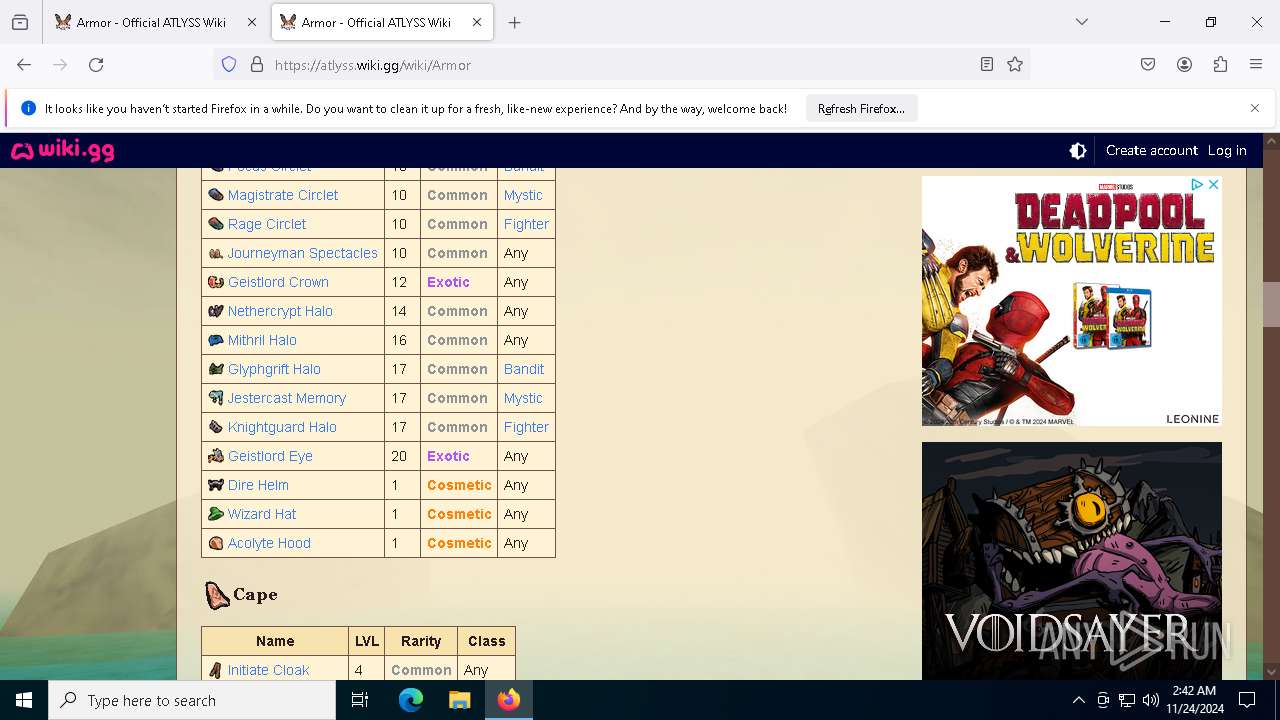Open the Extensions puzzle icon
Screen dimensions: 1280x720
click(x=1220, y=65)
